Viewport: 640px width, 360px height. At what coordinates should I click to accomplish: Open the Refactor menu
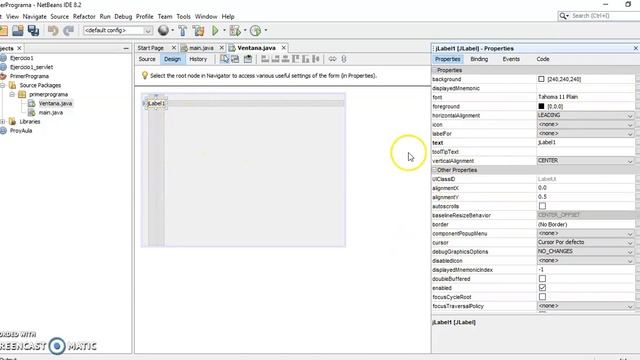pyautogui.click(x=84, y=17)
